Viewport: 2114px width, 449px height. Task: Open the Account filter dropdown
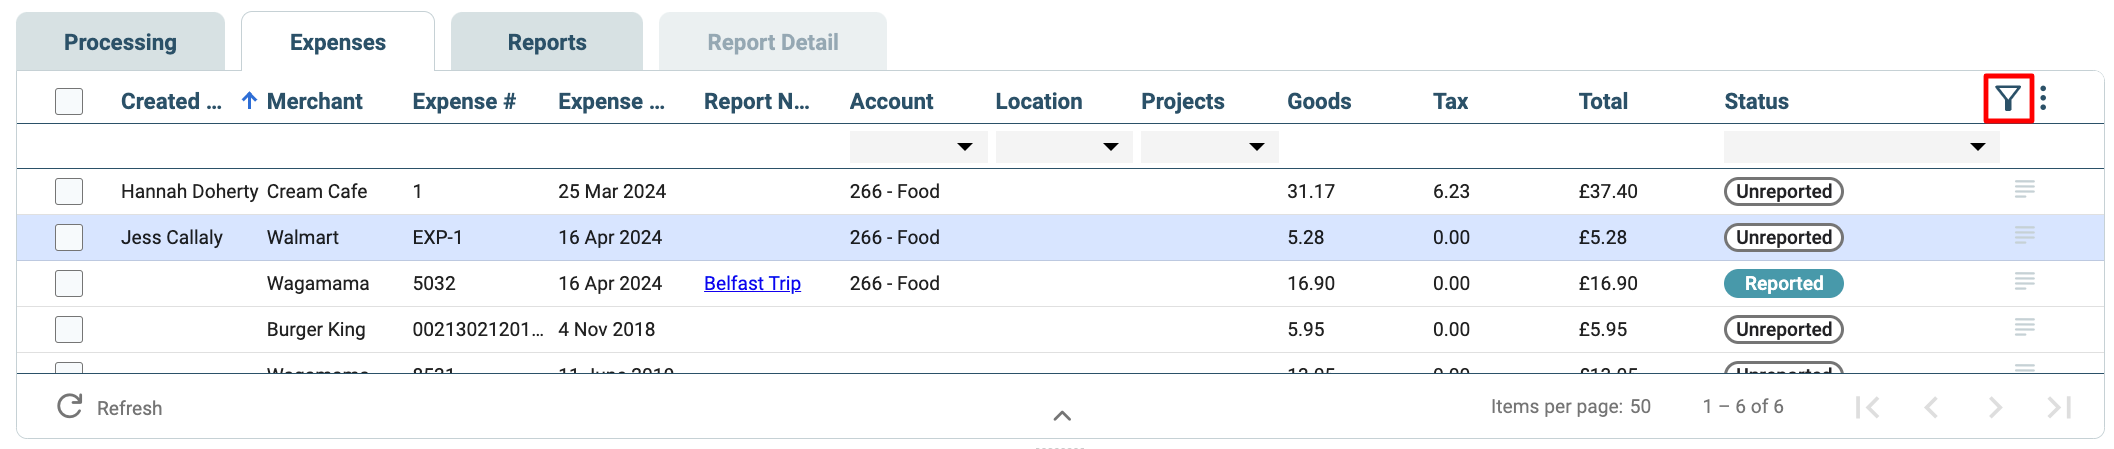click(x=918, y=147)
